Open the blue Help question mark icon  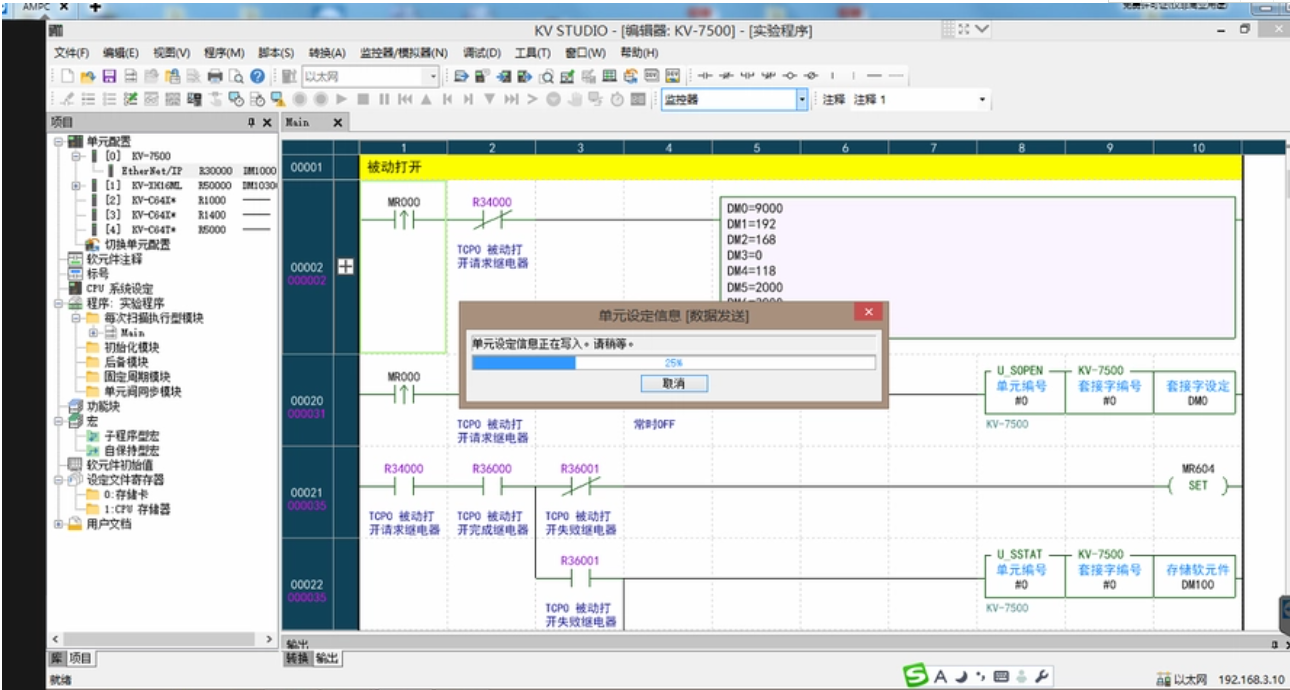point(257,76)
